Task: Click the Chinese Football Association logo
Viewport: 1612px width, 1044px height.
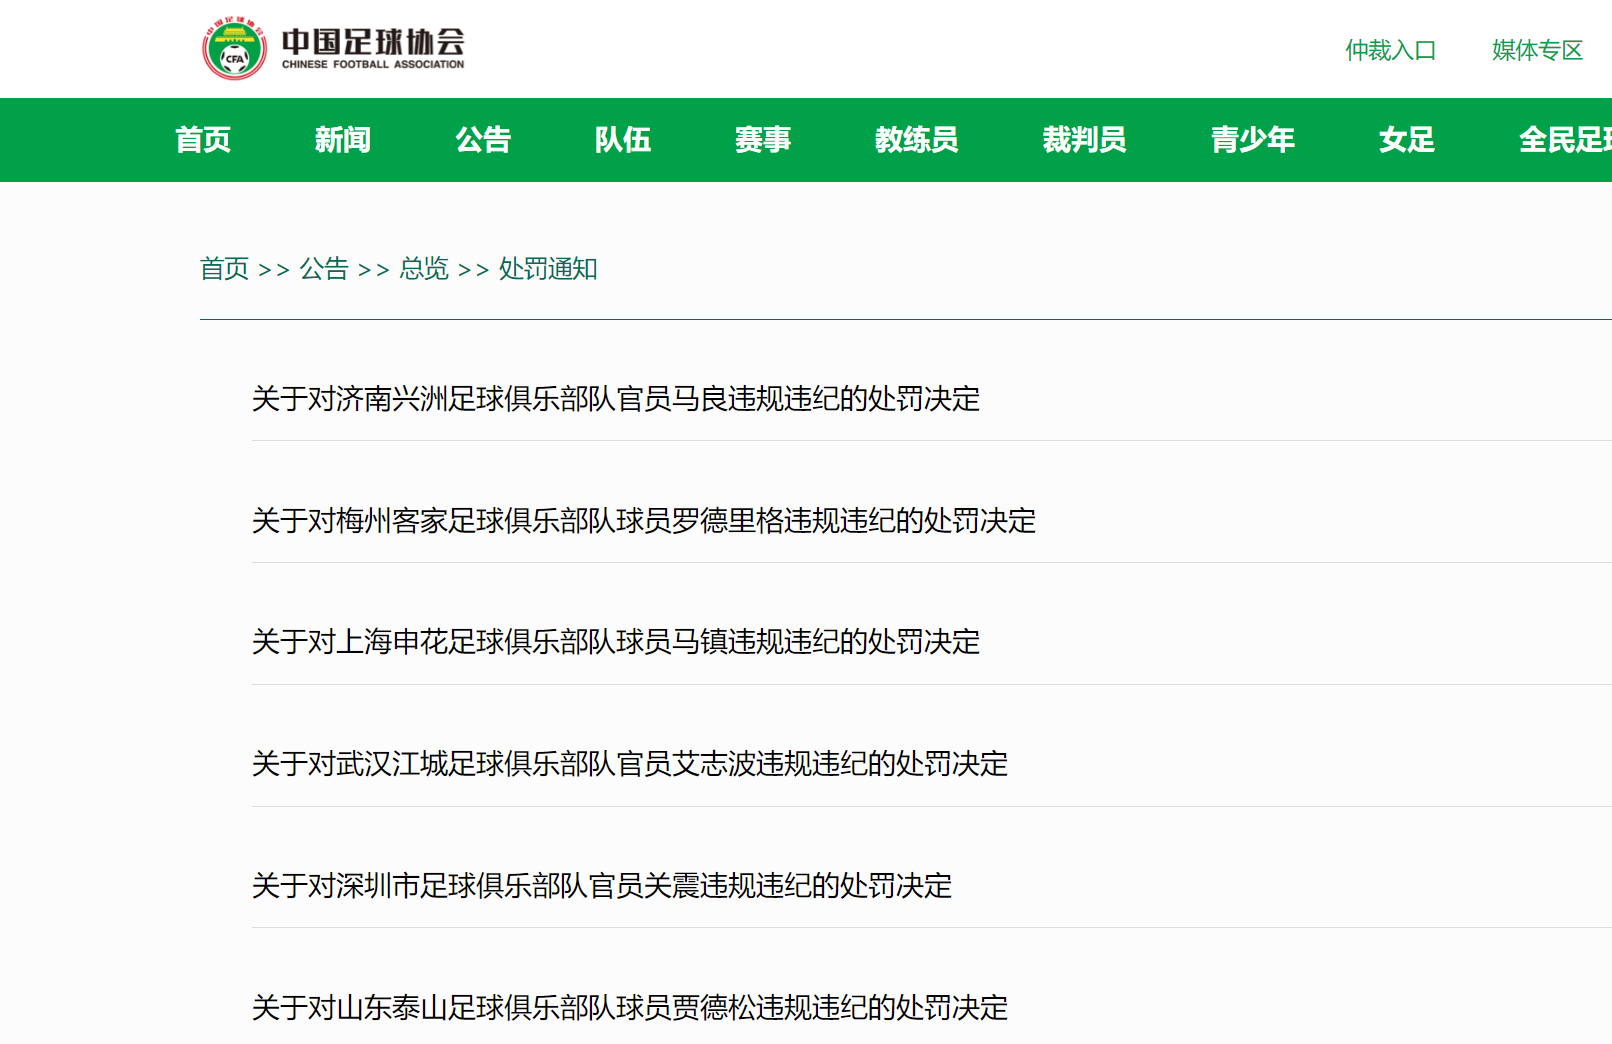Action: (333, 48)
